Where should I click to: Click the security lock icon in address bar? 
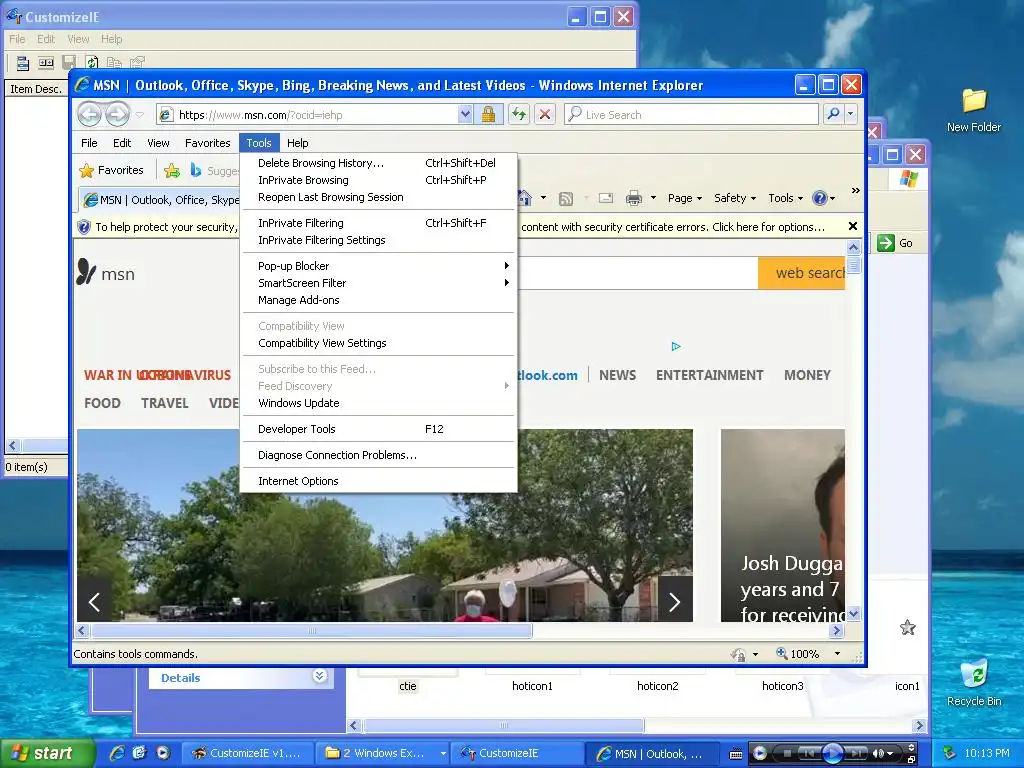click(488, 114)
